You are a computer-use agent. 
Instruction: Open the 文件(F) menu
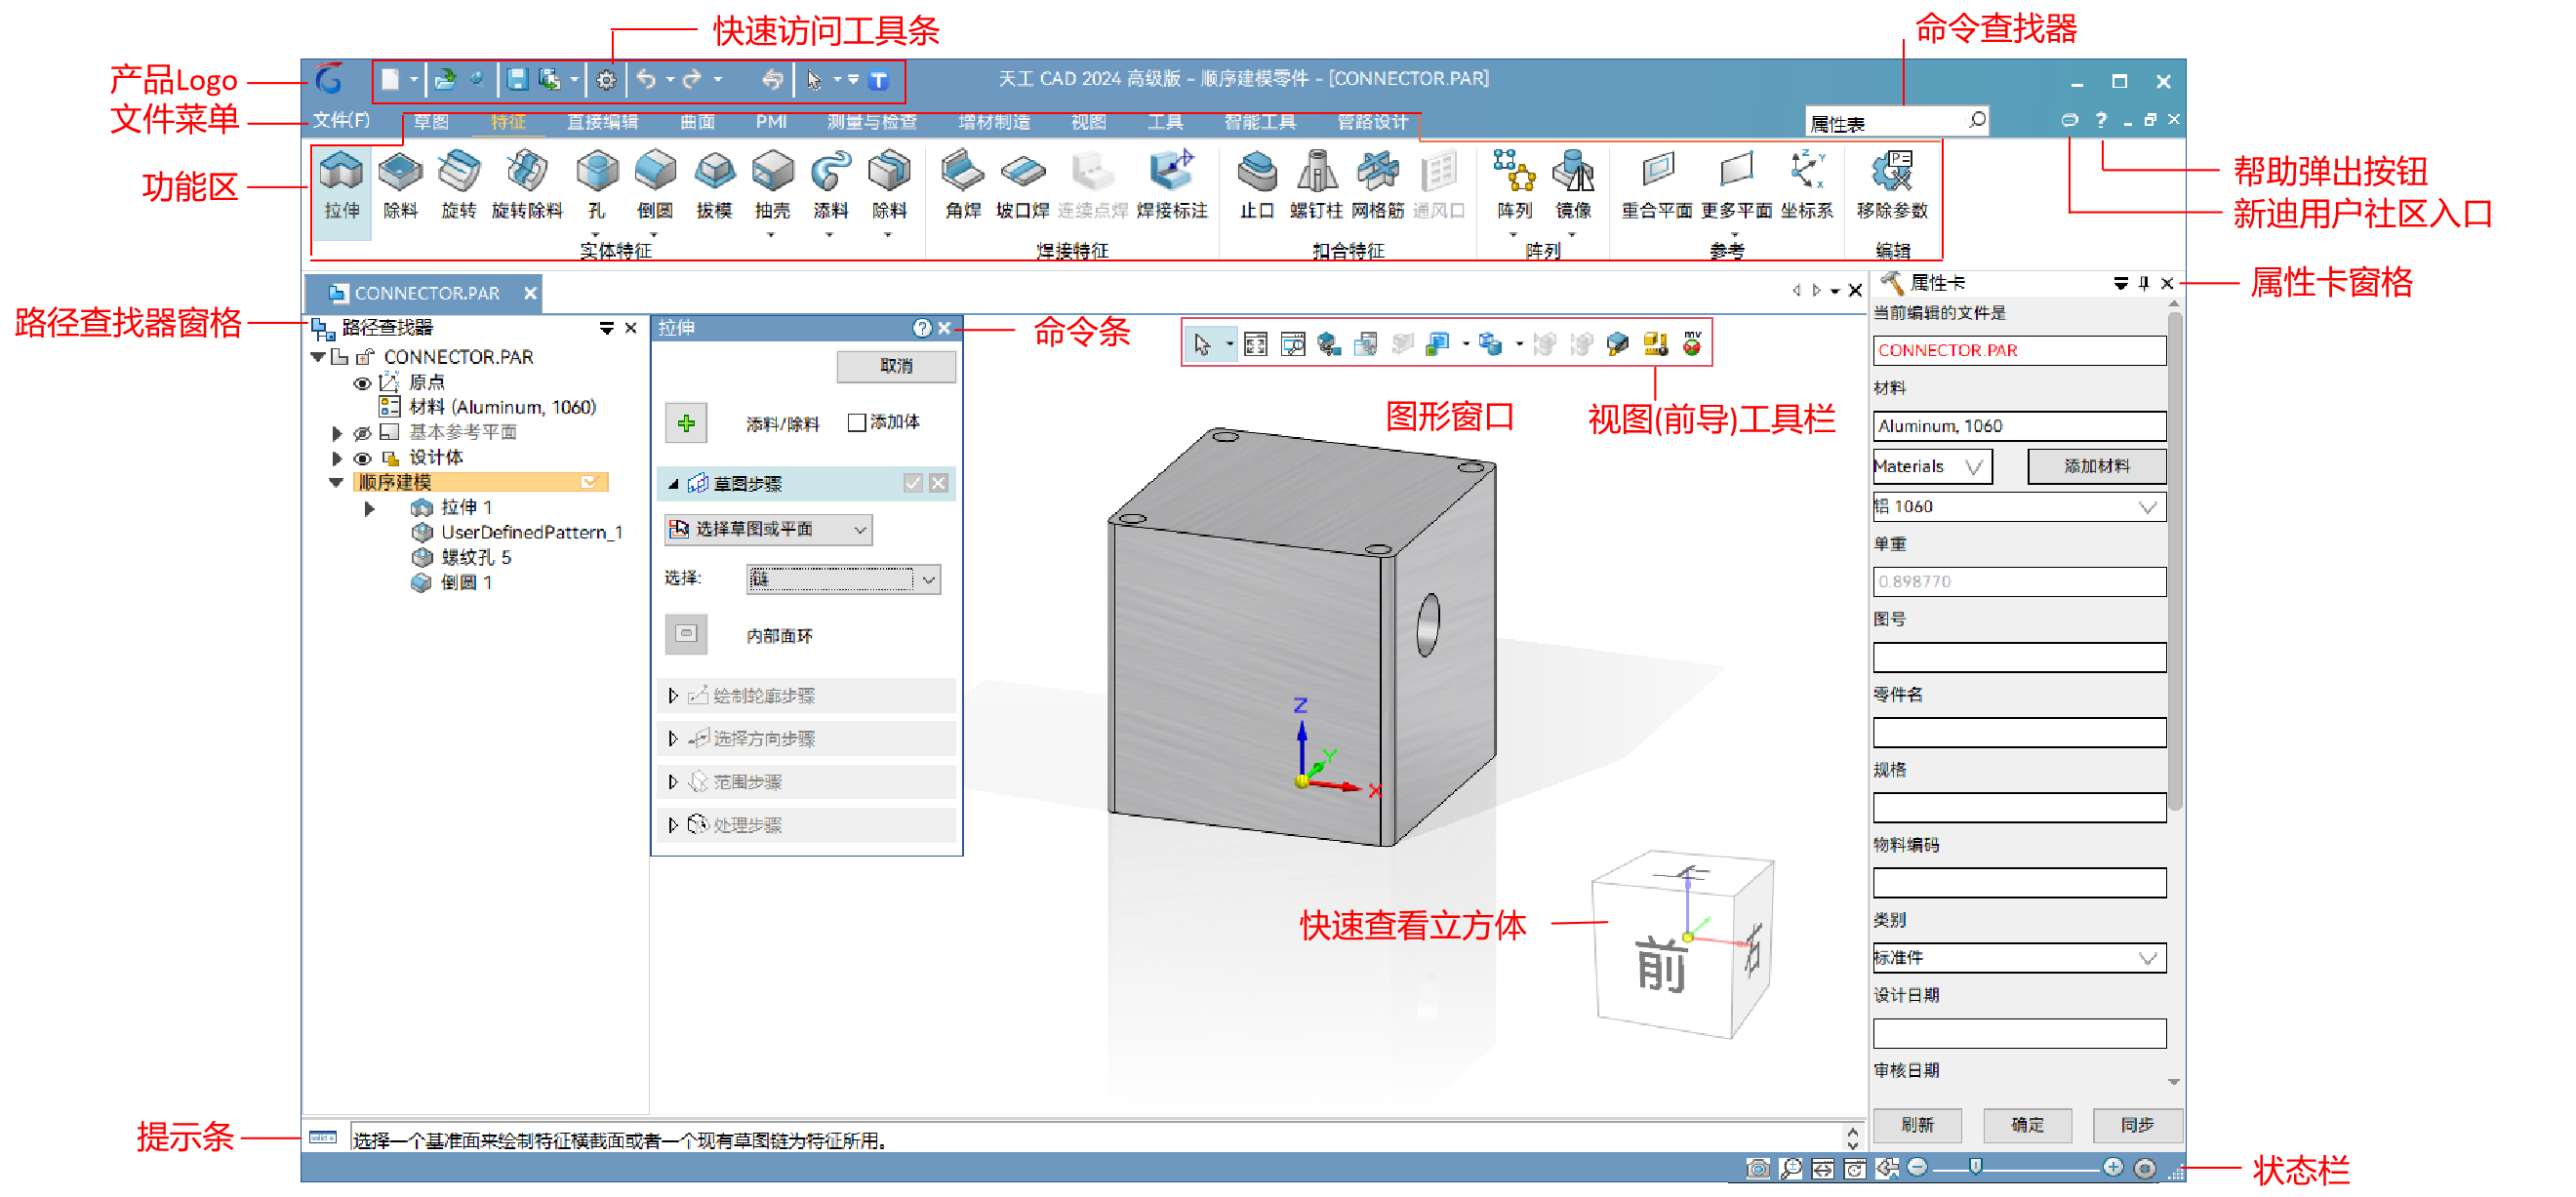point(341,120)
